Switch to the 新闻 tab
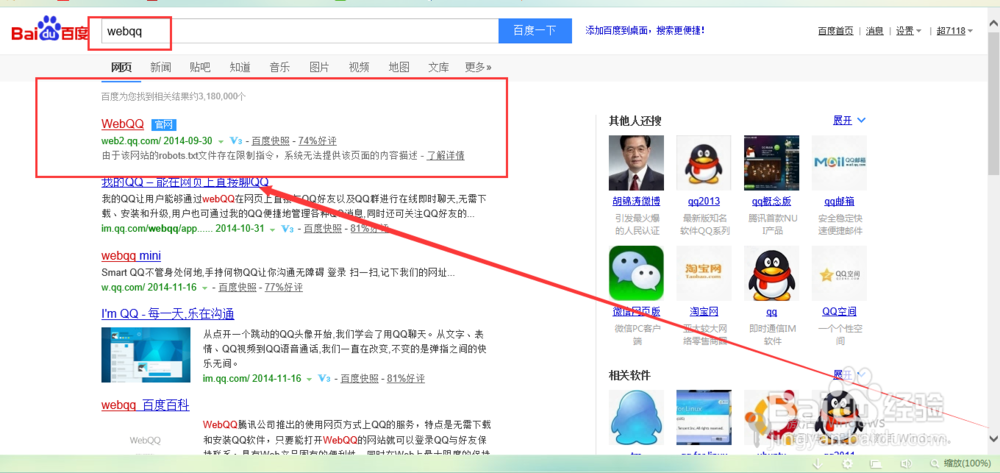 tap(161, 67)
